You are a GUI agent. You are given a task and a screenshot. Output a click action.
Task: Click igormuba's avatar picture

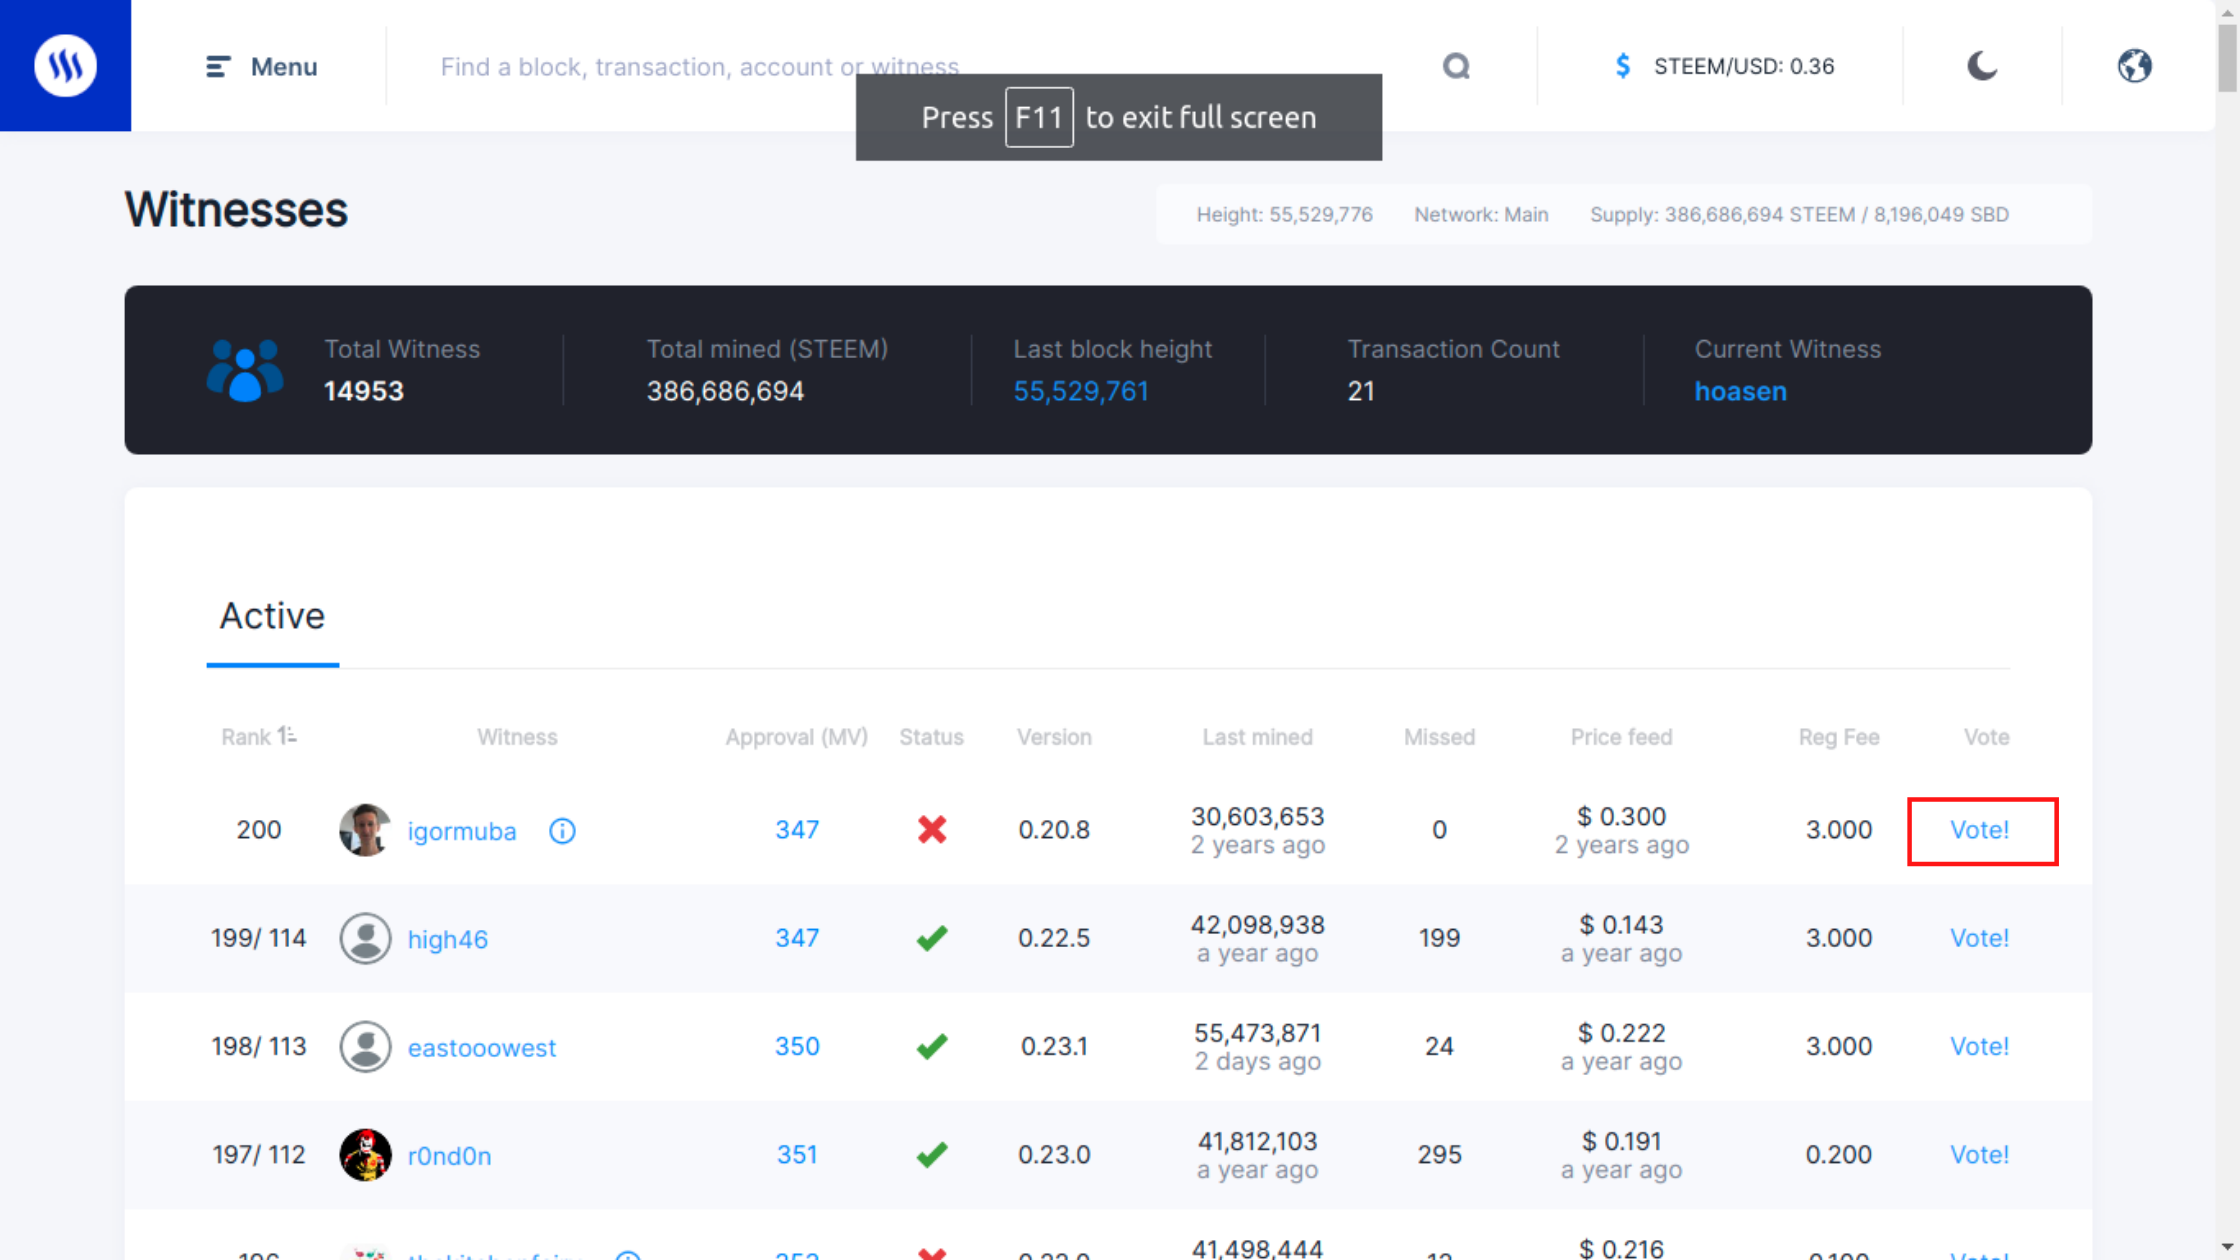pyautogui.click(x=365, y=830)
